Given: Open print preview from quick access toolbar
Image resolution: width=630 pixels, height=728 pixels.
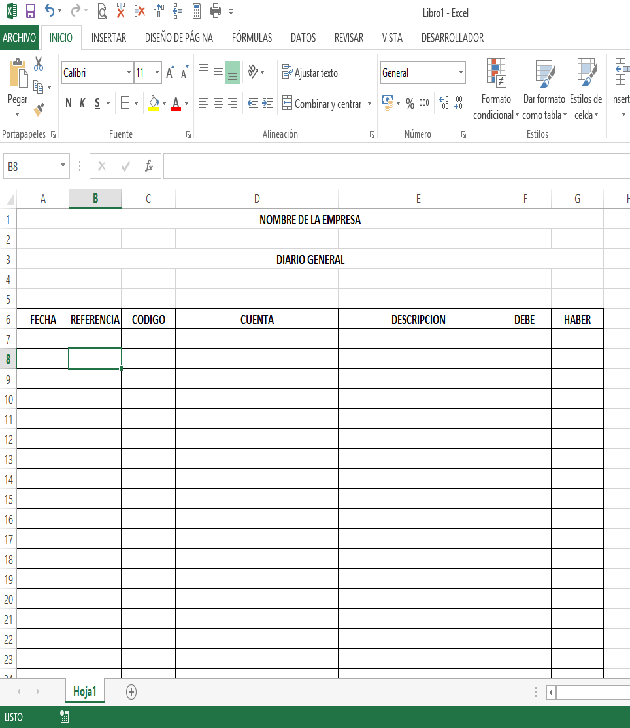Looking at the screenshot, I should pyautogui.click(x=102, y=11).
